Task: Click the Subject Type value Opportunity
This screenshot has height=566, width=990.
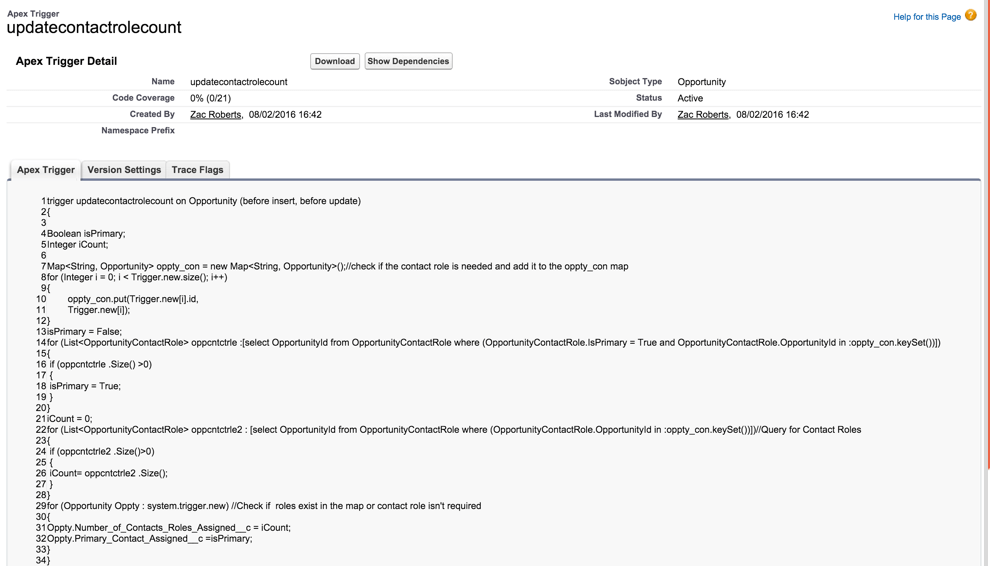Action: click(701, 82)
